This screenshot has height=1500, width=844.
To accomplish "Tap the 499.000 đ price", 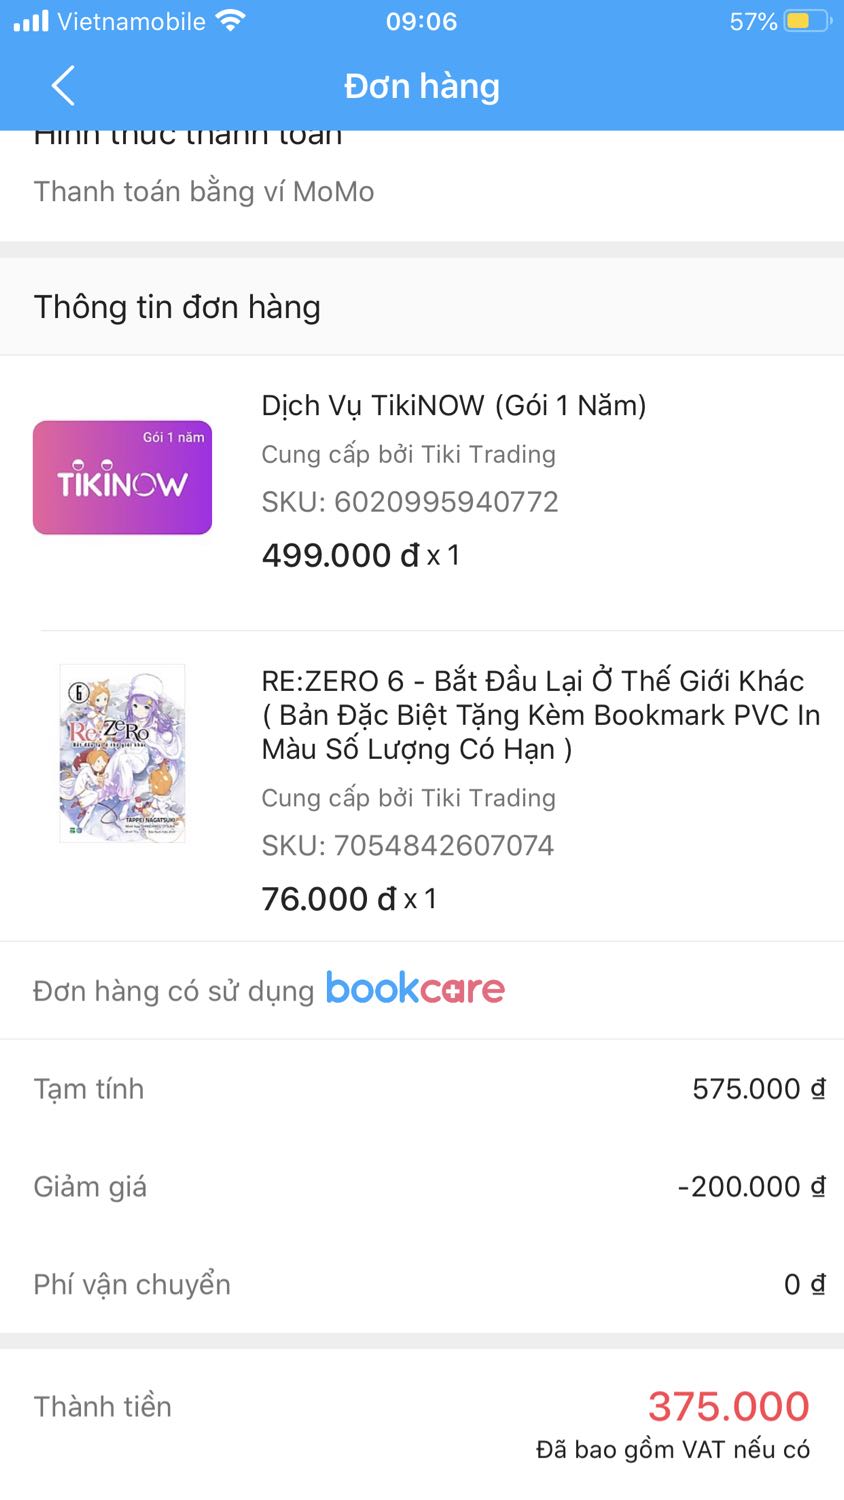I will [x=340, y=555].
